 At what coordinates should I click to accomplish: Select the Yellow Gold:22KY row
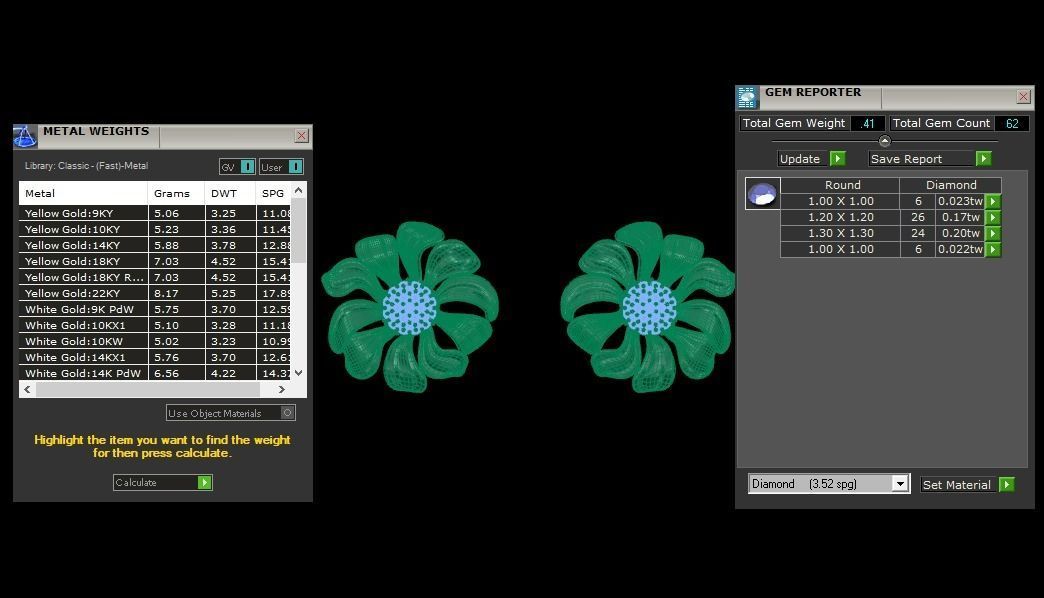155,293
